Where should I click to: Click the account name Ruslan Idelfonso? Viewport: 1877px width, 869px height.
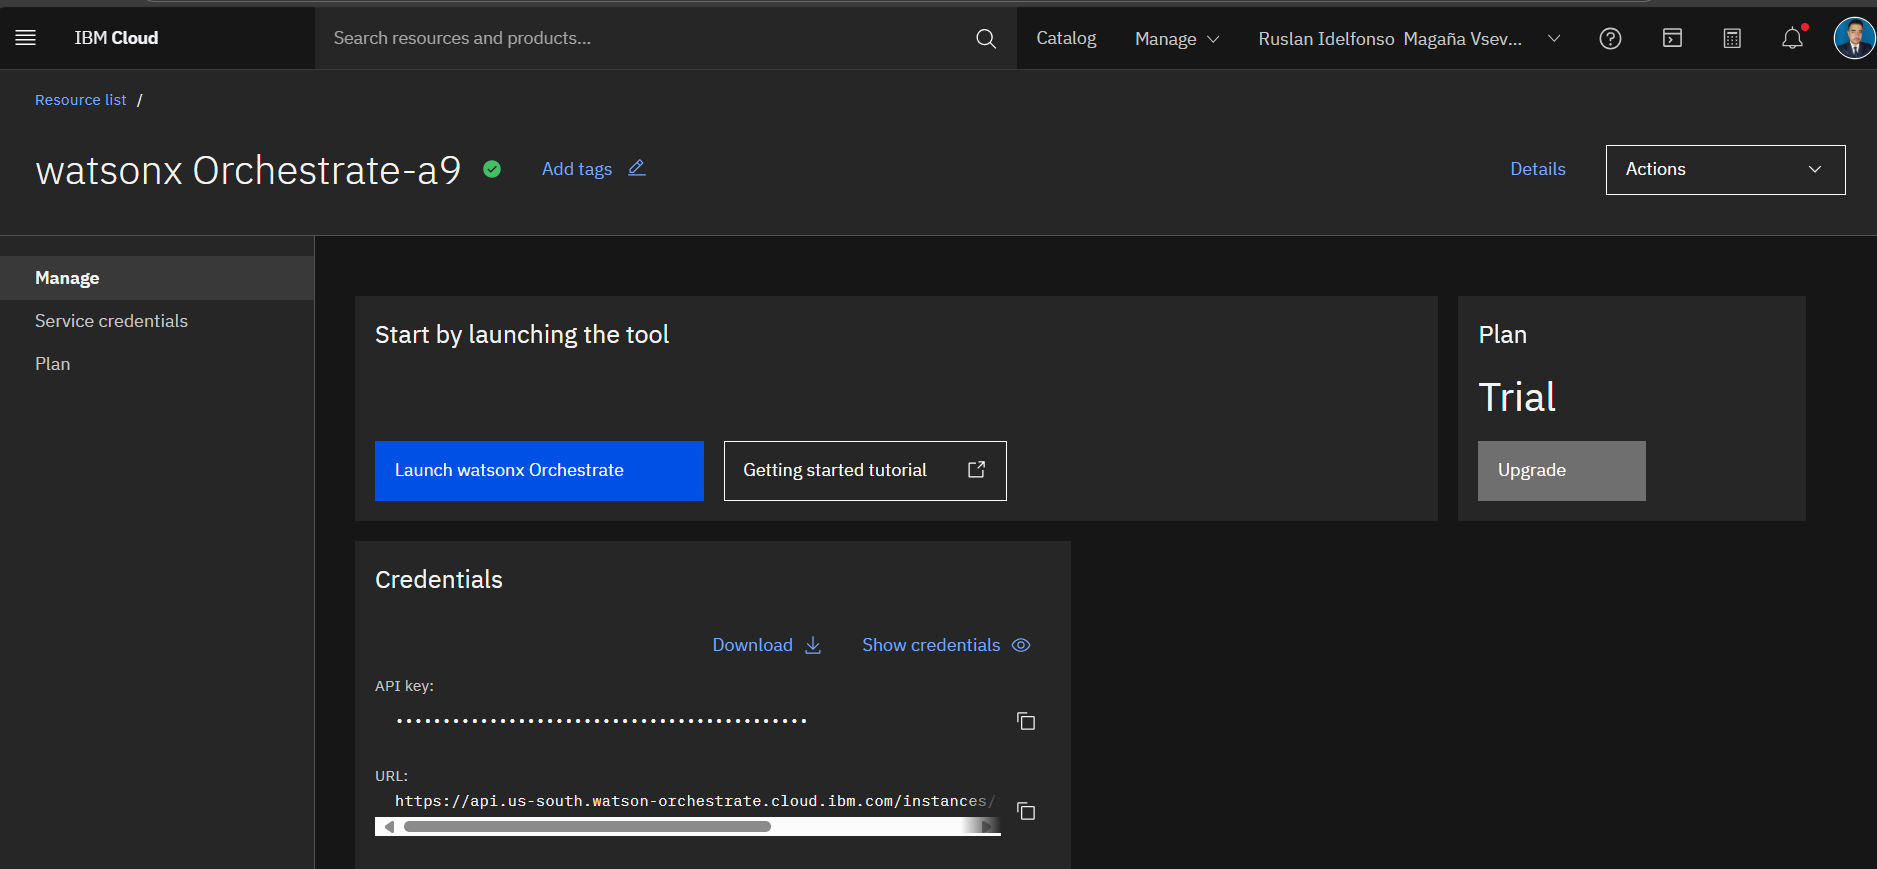(x=1390, y=38)
